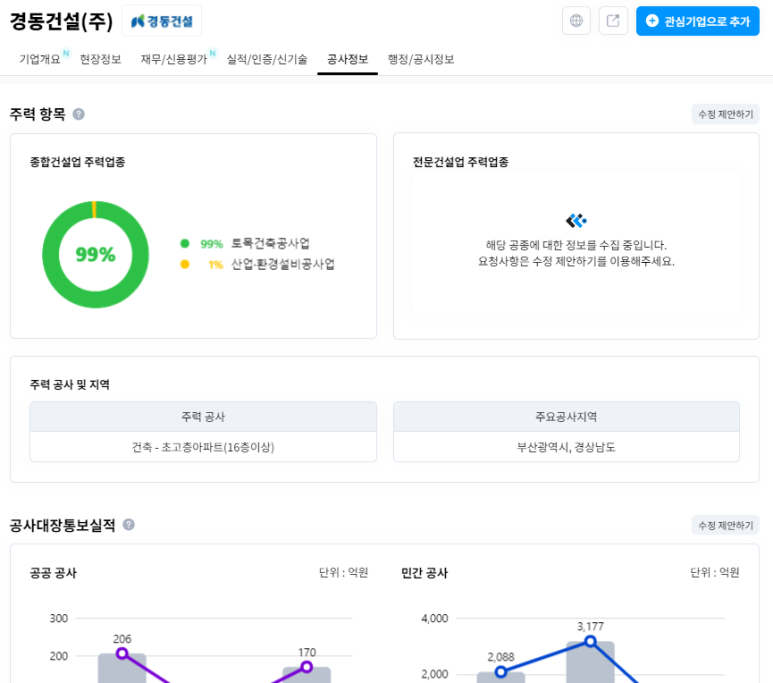This screenshot has height=683, width=773.
Task: Click the 170 data point in 공공 공사
Action: click(x=307, y=667)
